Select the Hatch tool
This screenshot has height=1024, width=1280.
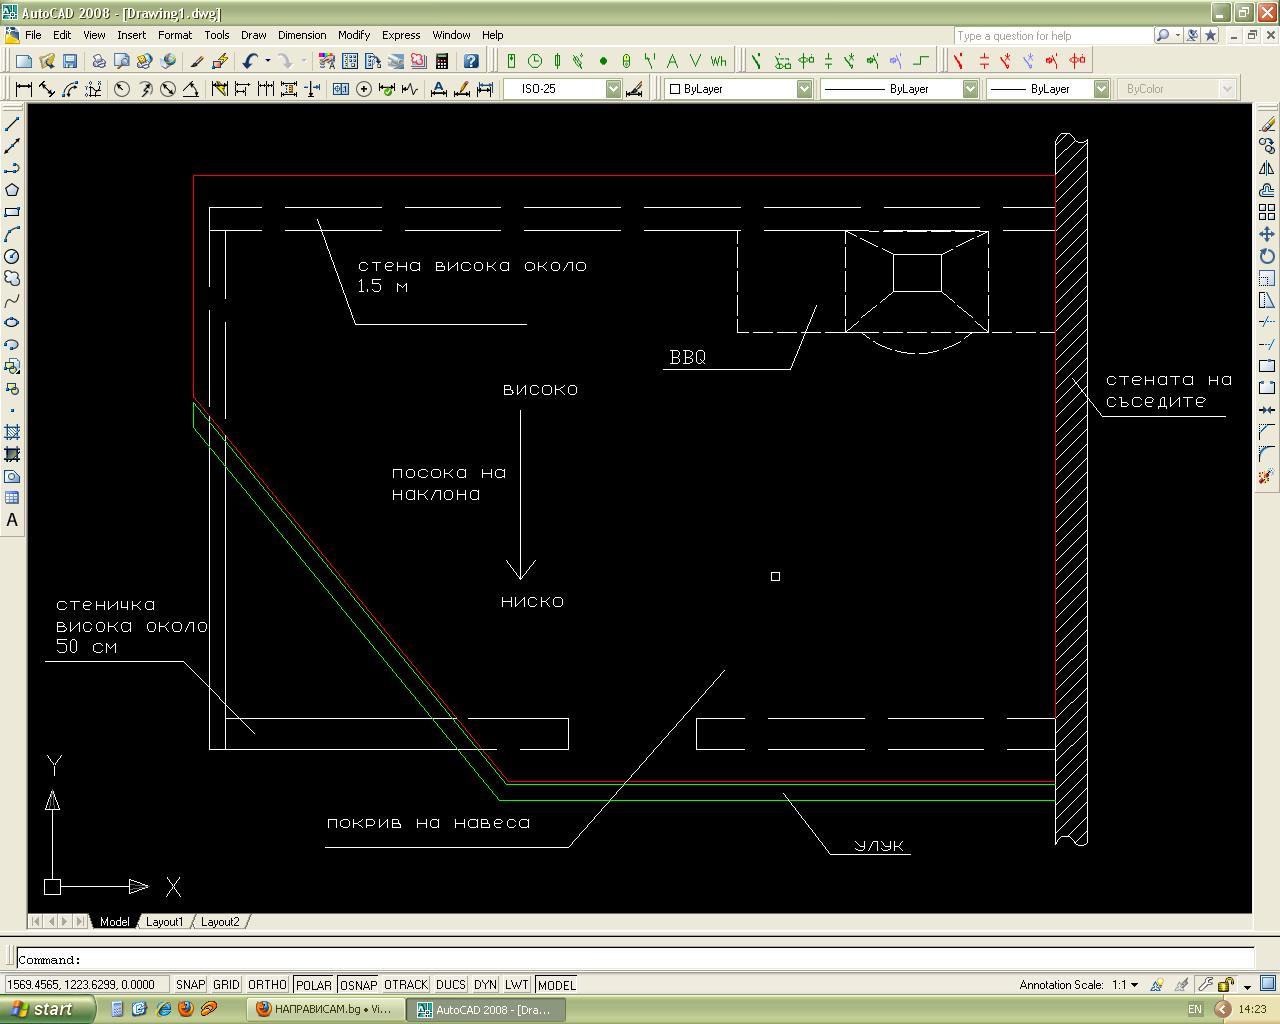tap(12, 433)
